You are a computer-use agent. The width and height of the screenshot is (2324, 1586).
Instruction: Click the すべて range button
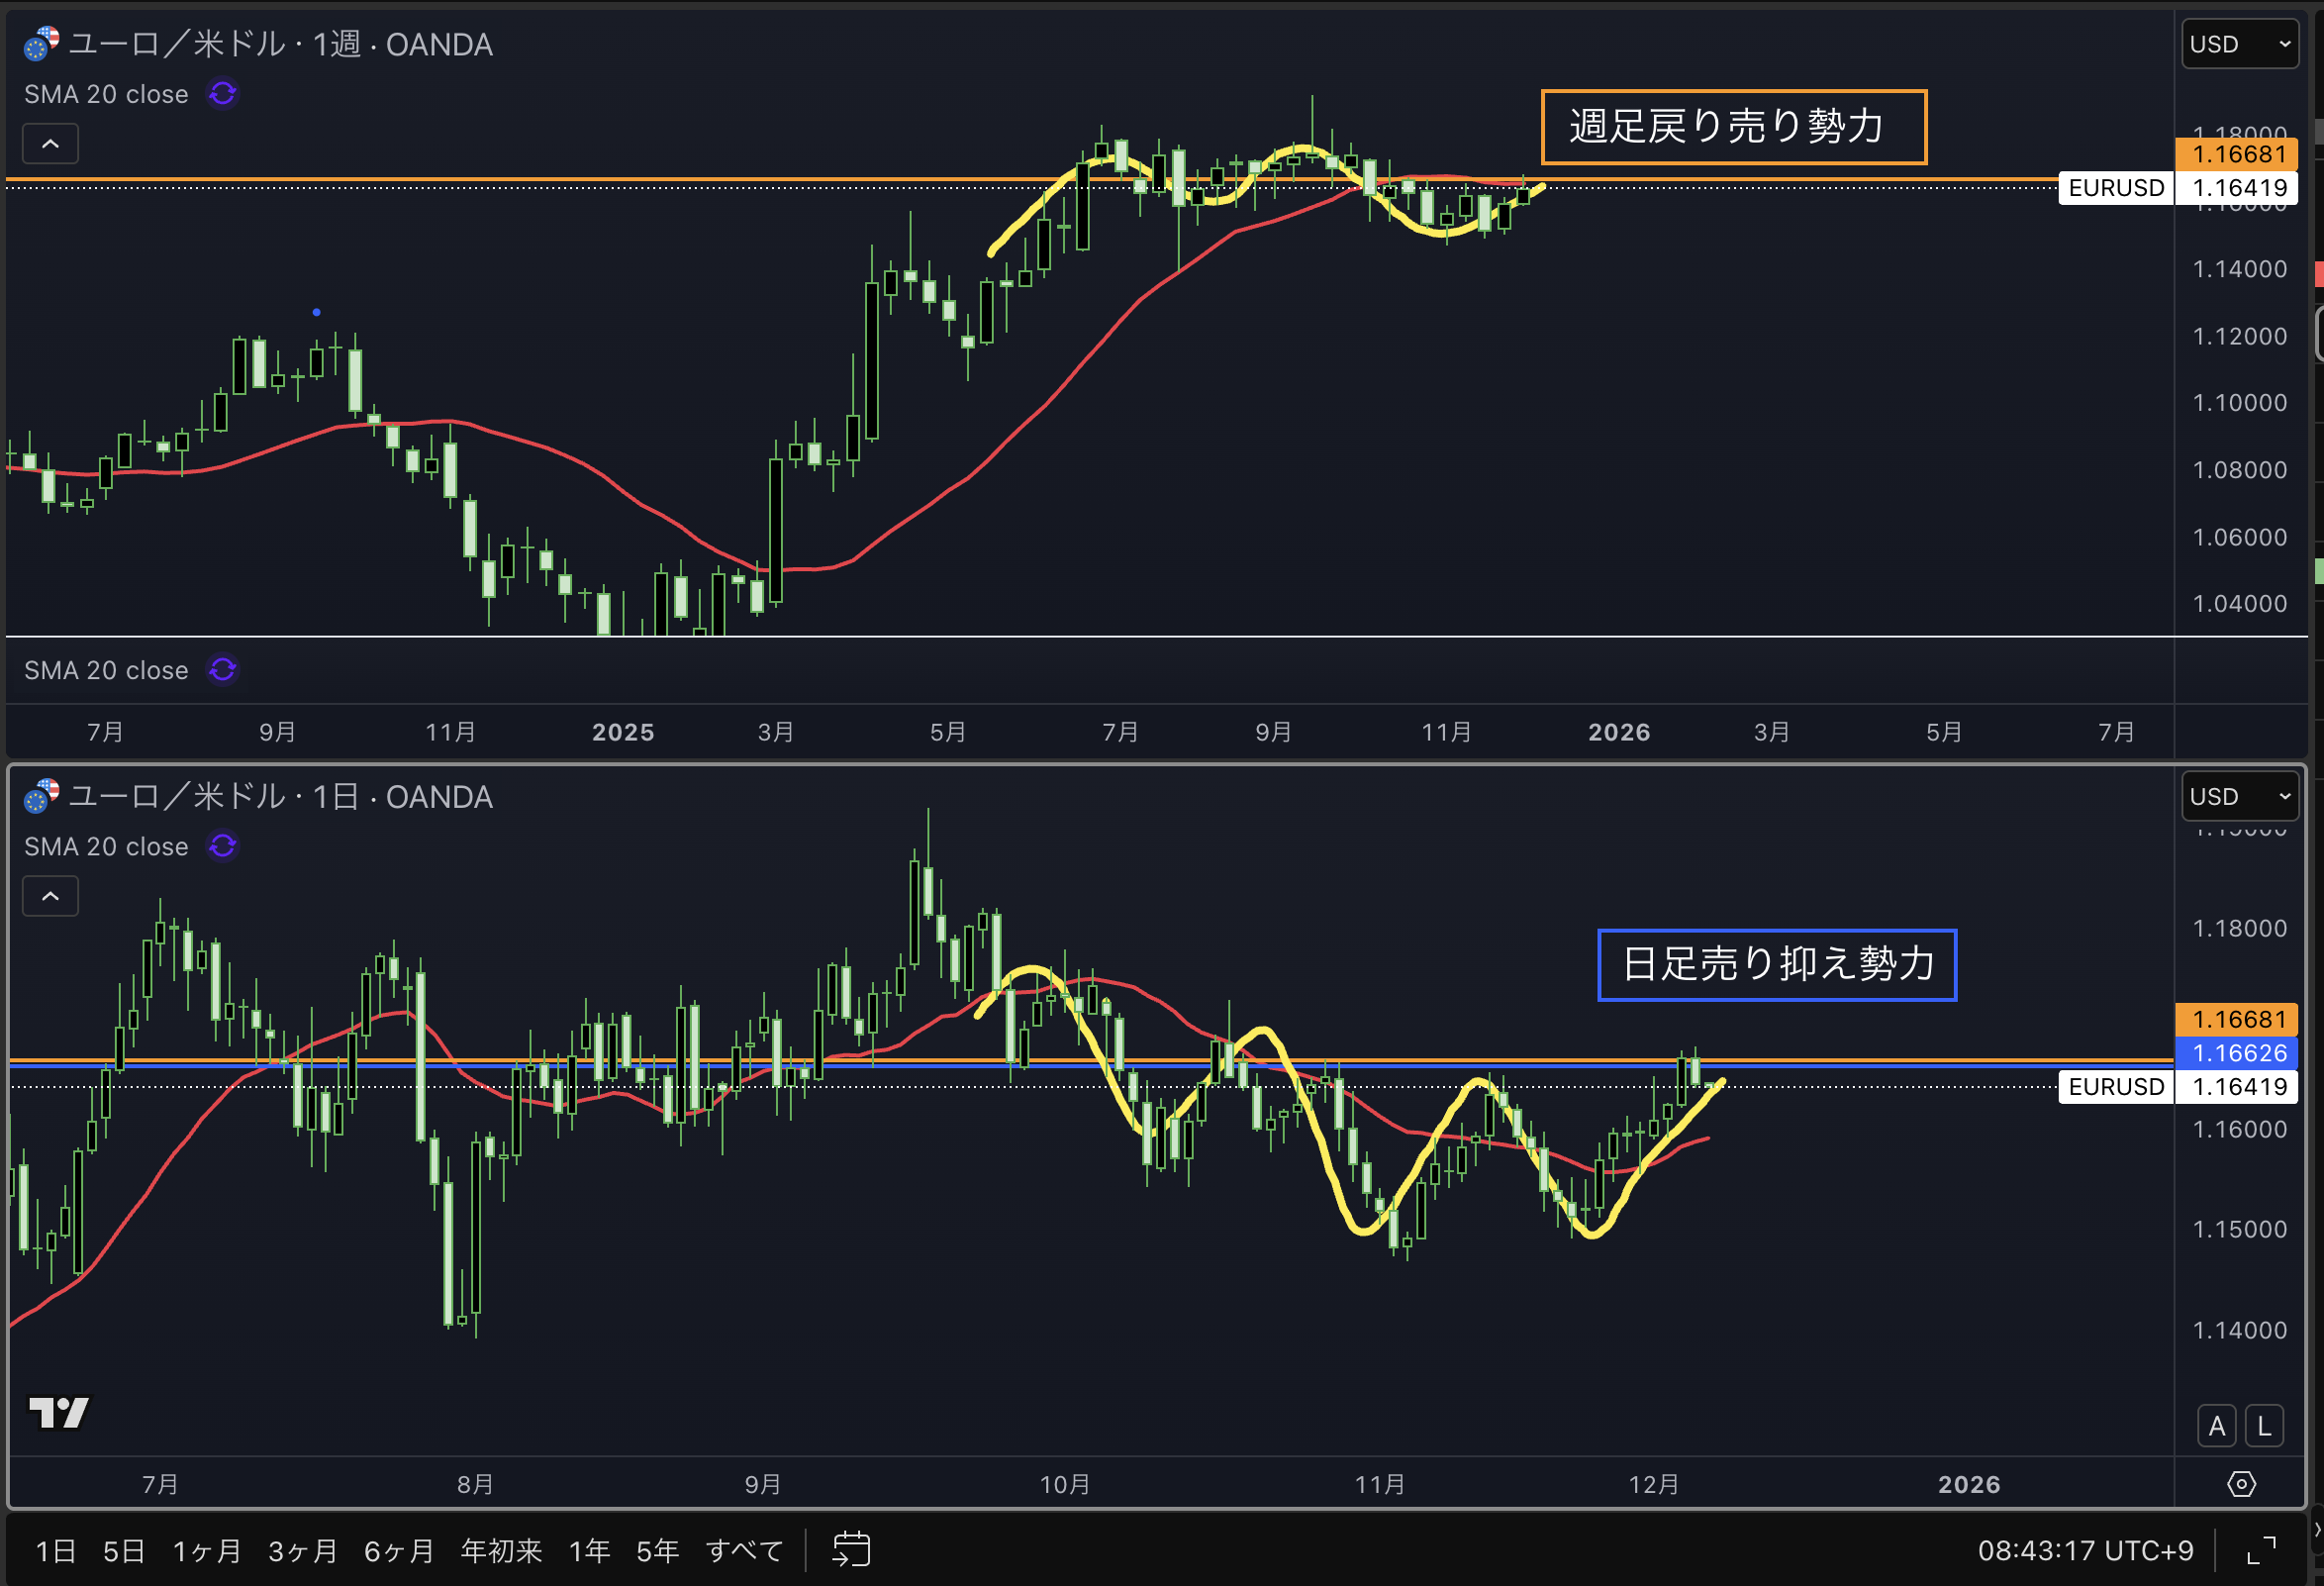pos(742,1551)
